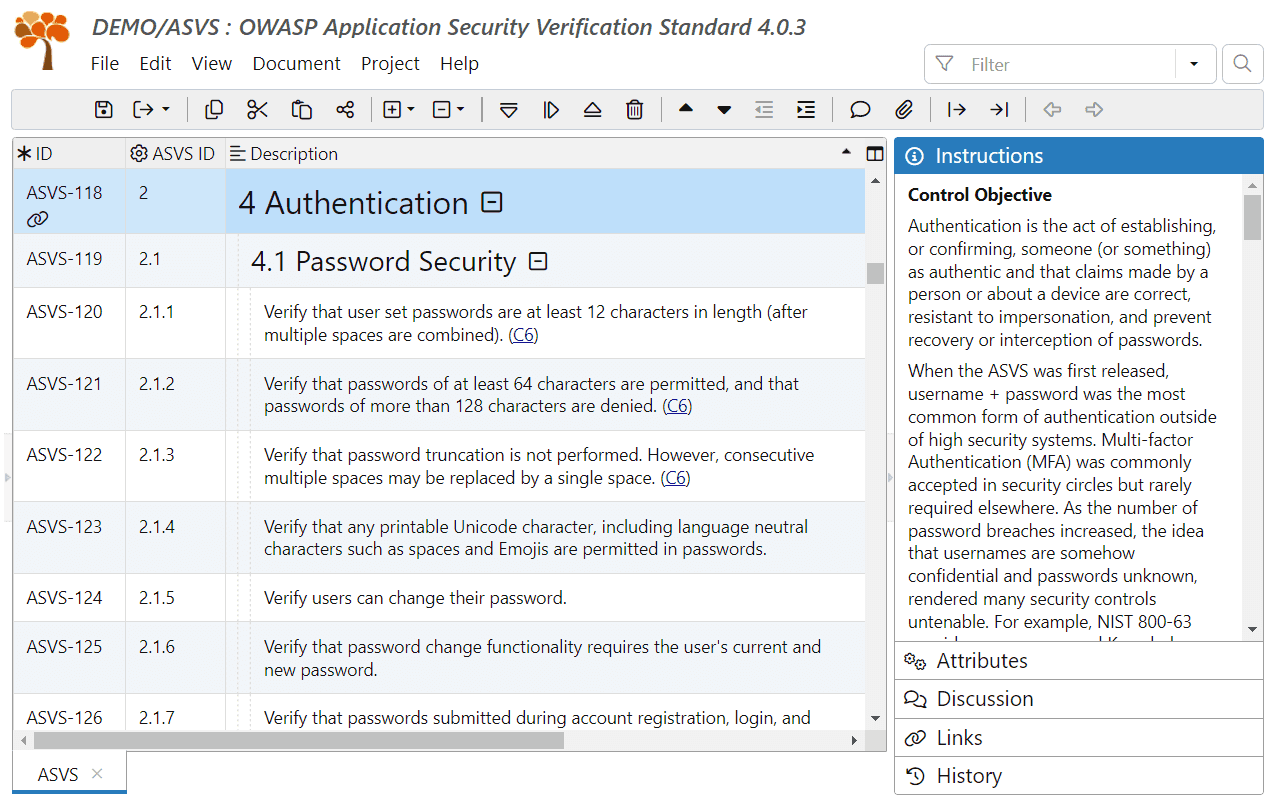Screen dimensions: 1272x797
Task: Open the Insert plus-box dropdown arrow
Action: 411,110
